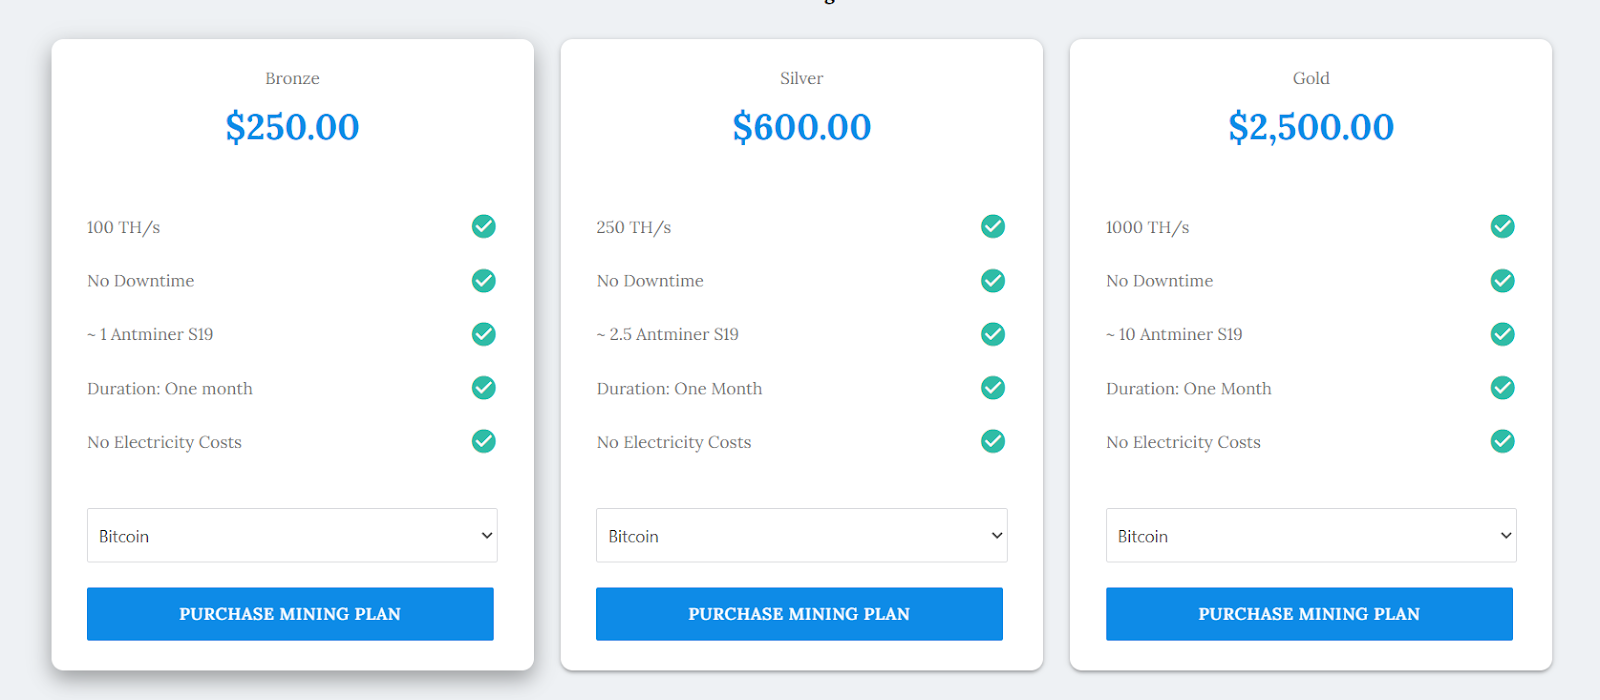Click the checkmark next to ~ 10 Antminer S19
The width and height of the screenshot is (1600, 700).
1503,334
